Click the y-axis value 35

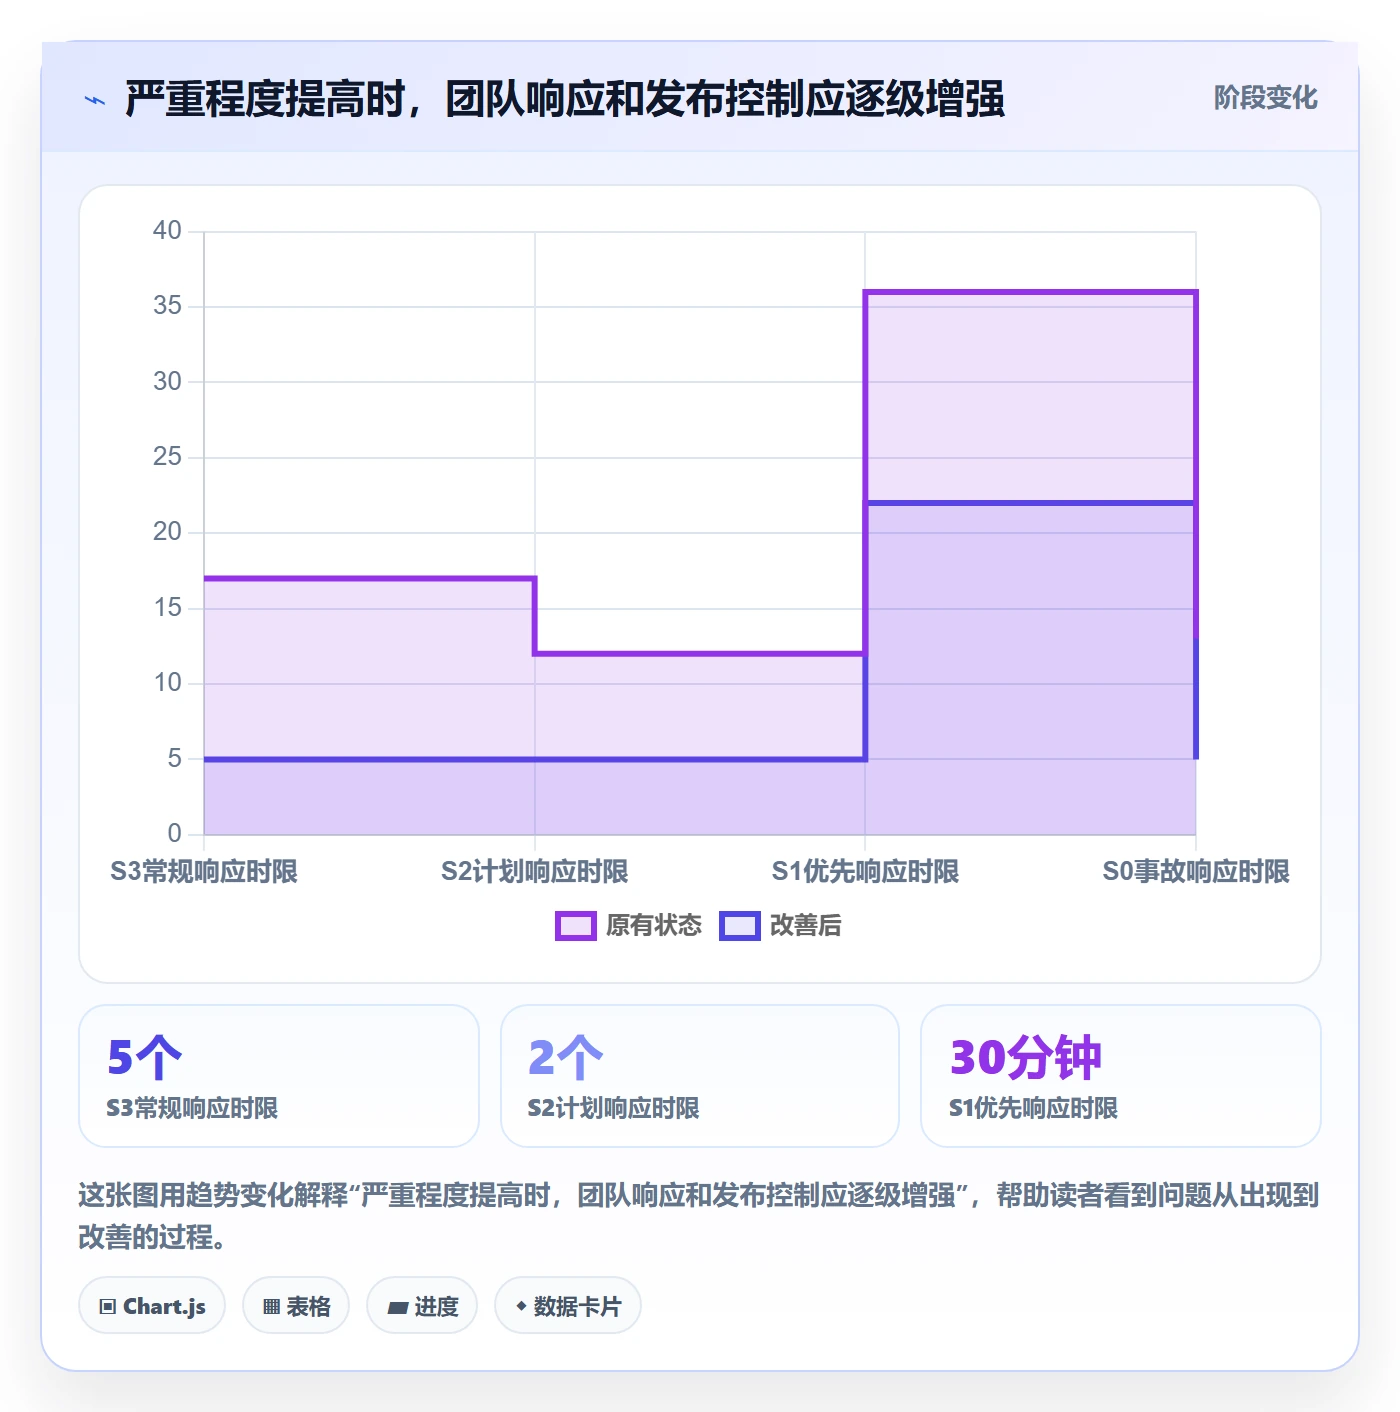pyautogui.click(x=167, y=306)
